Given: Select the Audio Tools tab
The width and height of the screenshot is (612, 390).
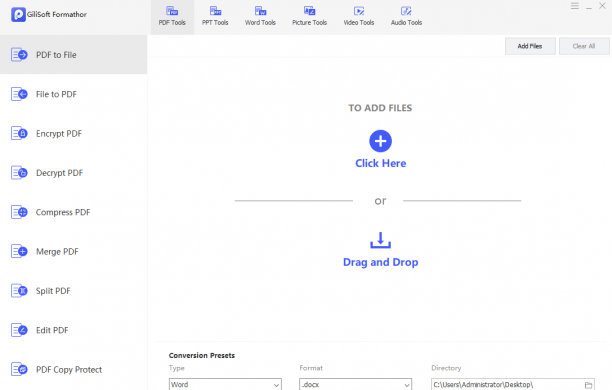Looking at the screenshot, I should coord(406,18).
